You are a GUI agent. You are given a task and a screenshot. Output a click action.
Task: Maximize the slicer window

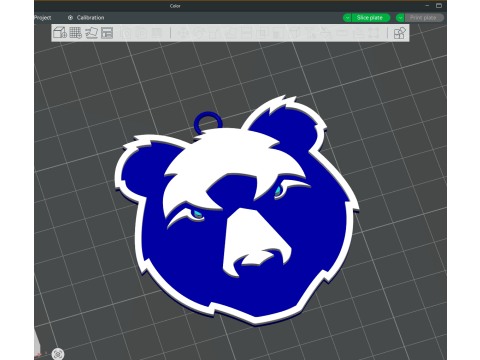click(439, 6)
